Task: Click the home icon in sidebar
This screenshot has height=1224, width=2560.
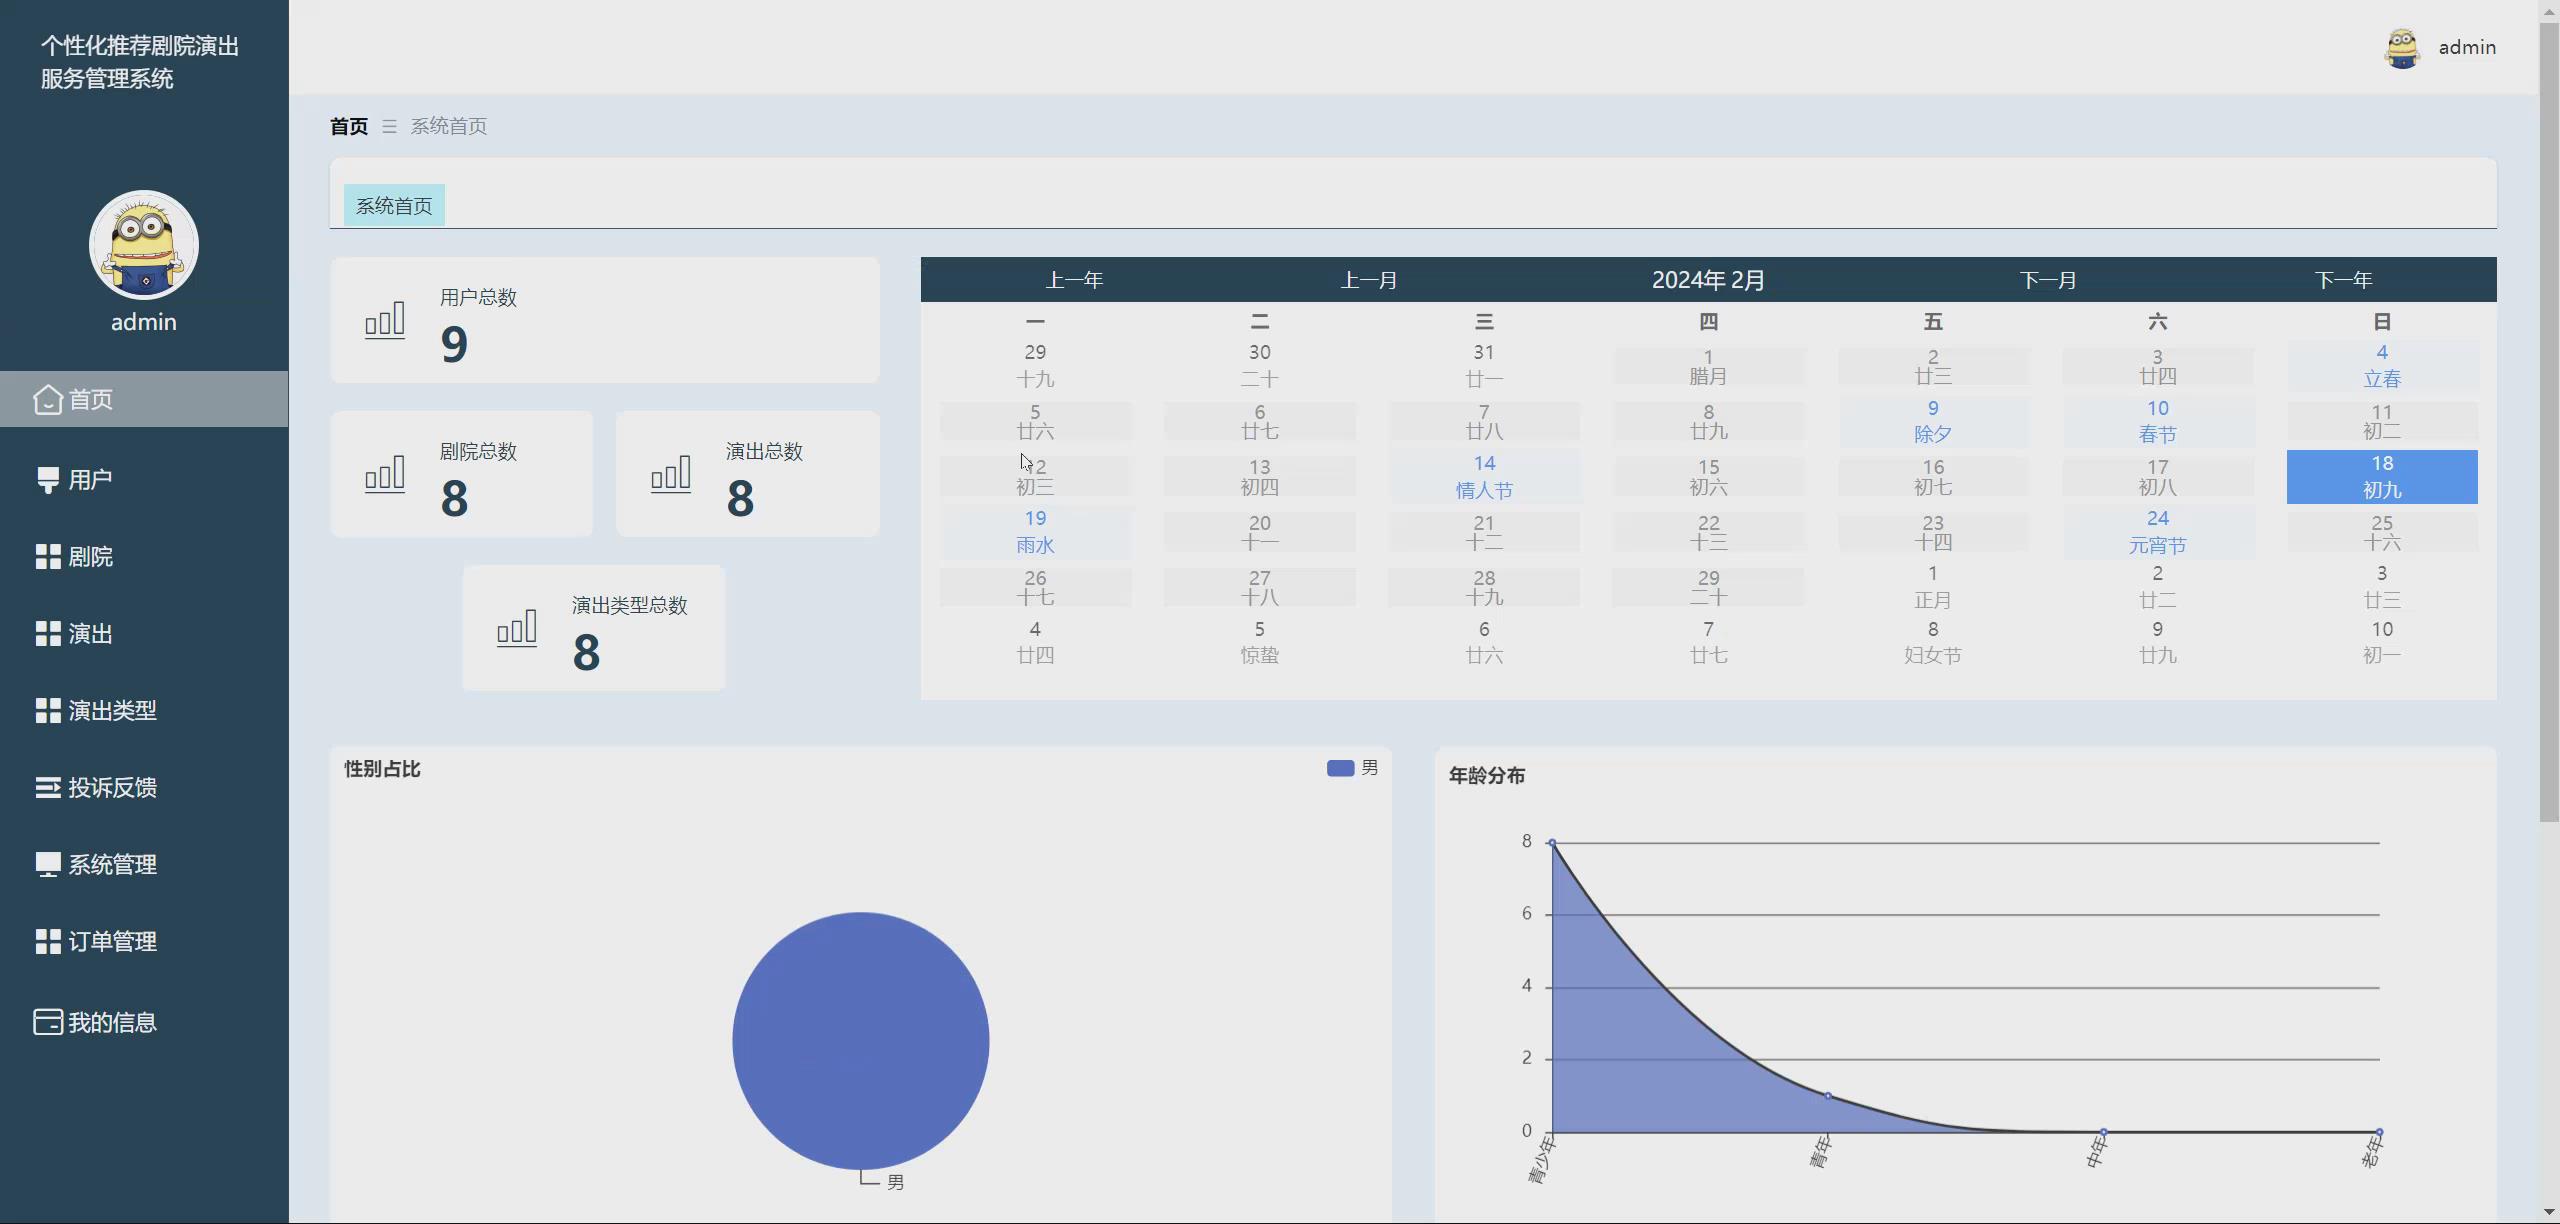Action: coord(47,399)
